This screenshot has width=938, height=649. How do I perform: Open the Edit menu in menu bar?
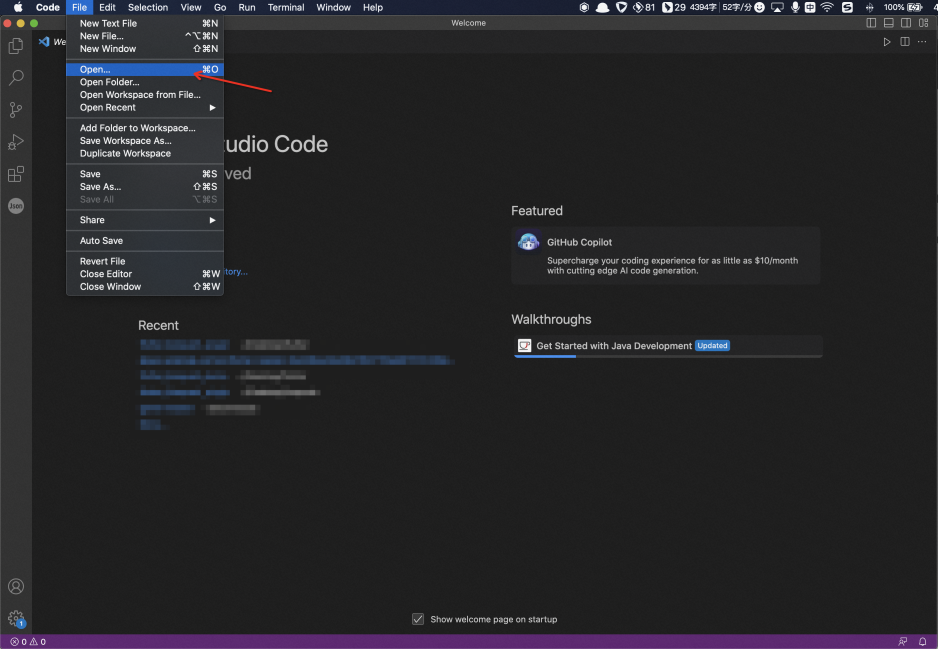[107, 7]
